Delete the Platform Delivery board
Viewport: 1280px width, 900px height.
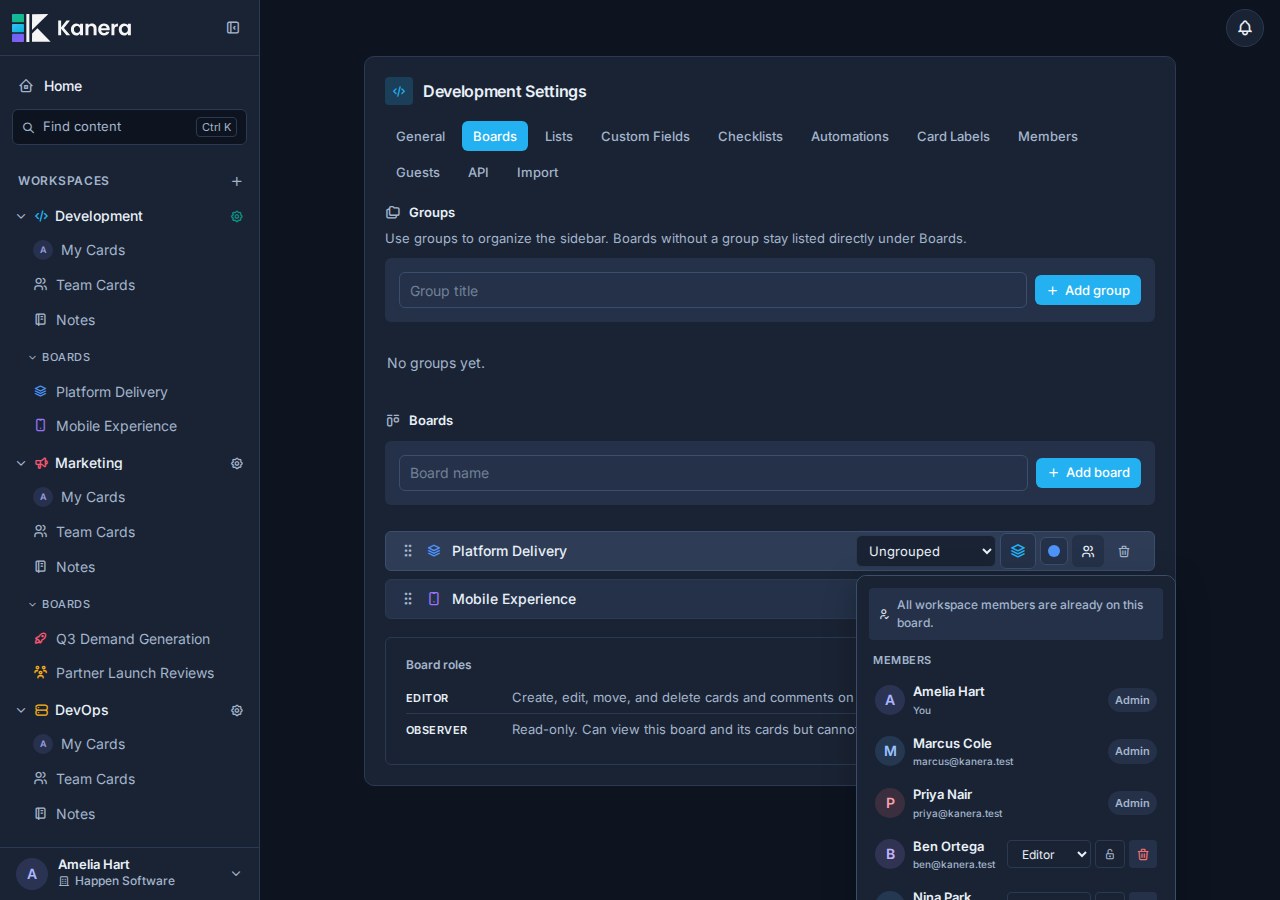1124,551
